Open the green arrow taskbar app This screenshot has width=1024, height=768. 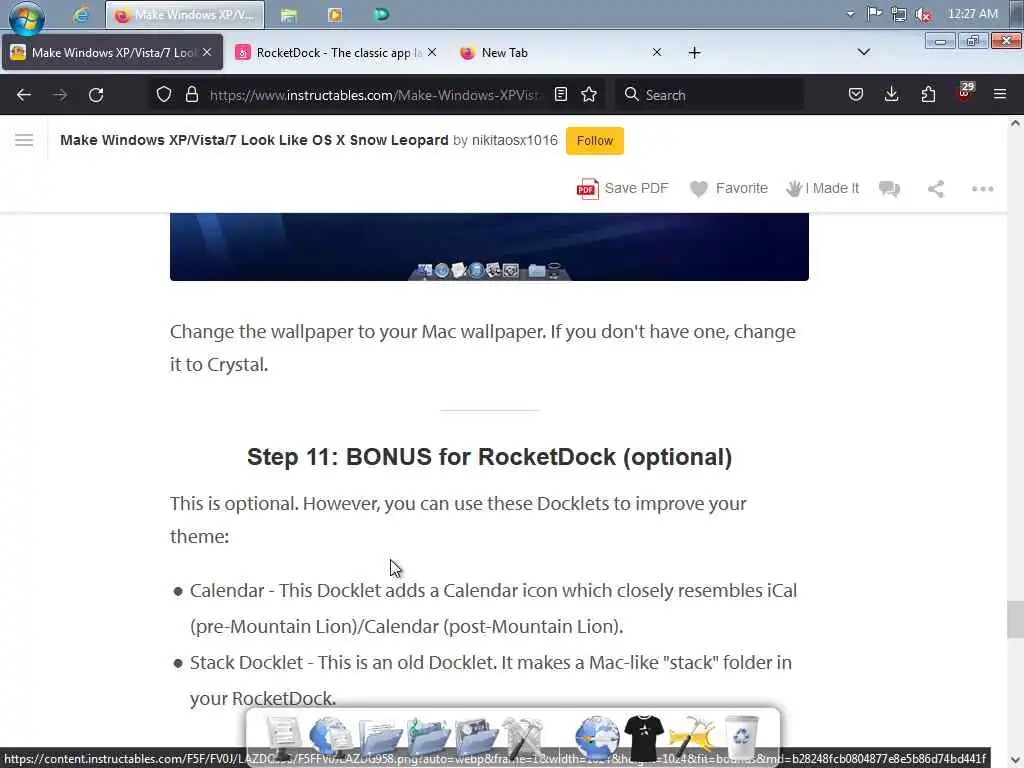381,14
